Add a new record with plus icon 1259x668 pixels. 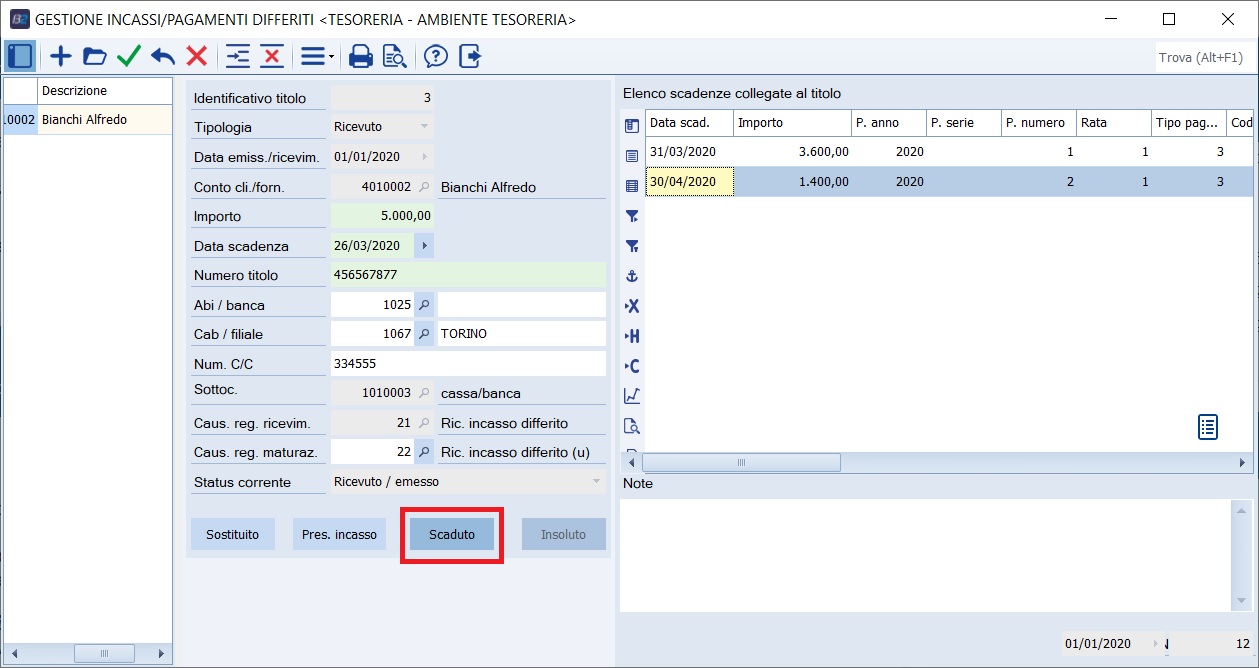click(x=61, y=56)
